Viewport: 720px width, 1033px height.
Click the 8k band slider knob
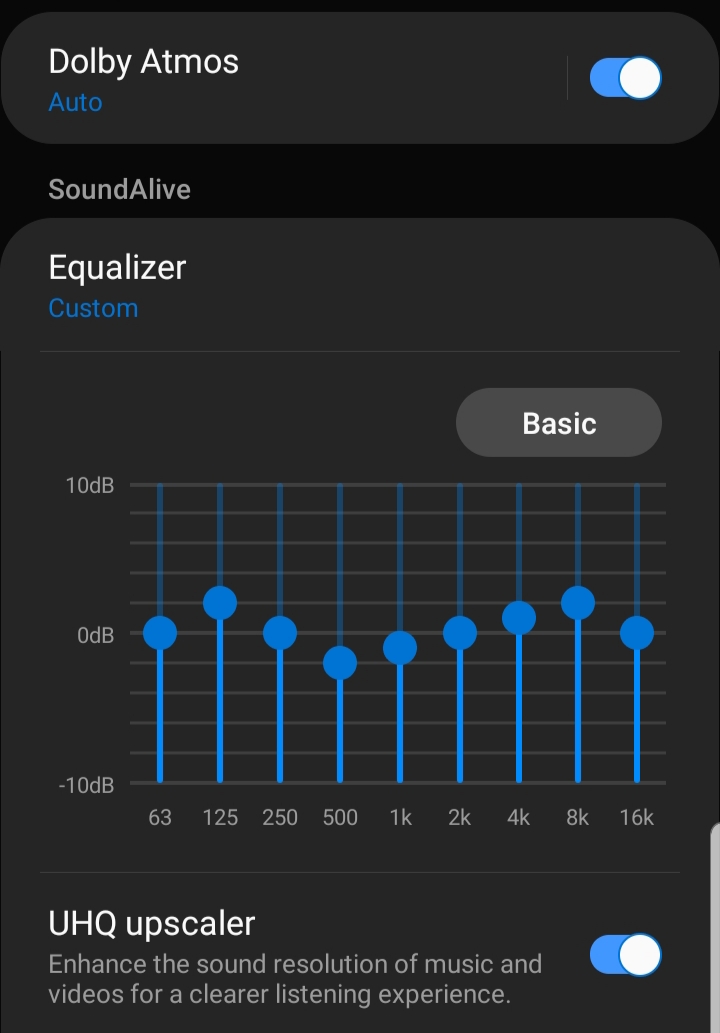point(578,603)
